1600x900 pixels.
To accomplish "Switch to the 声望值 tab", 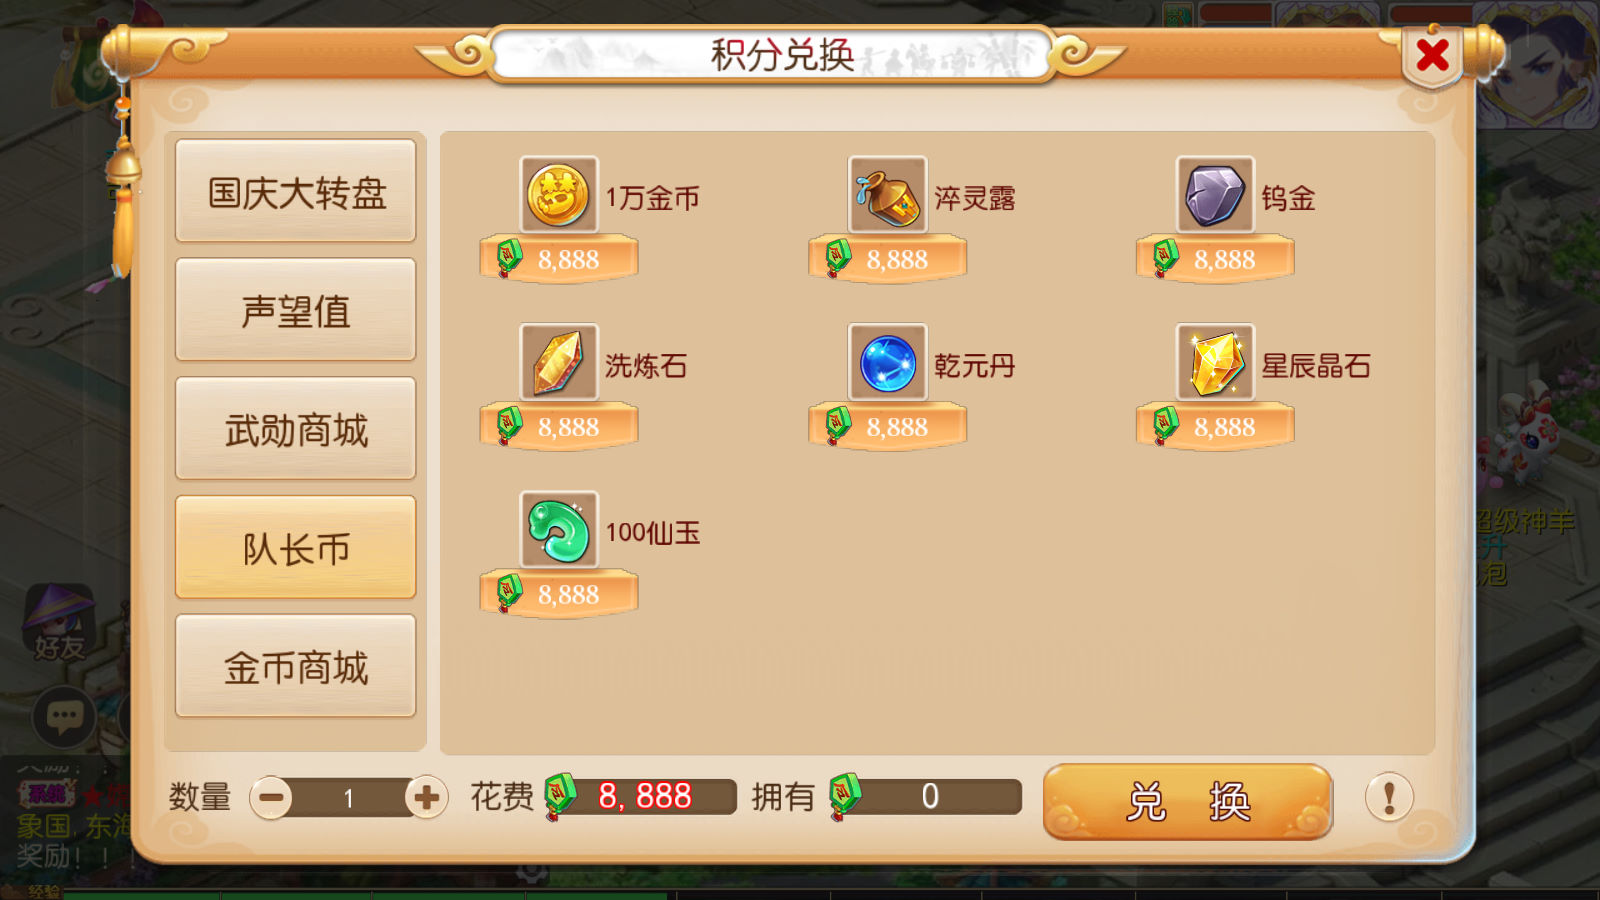I will 296,310.
